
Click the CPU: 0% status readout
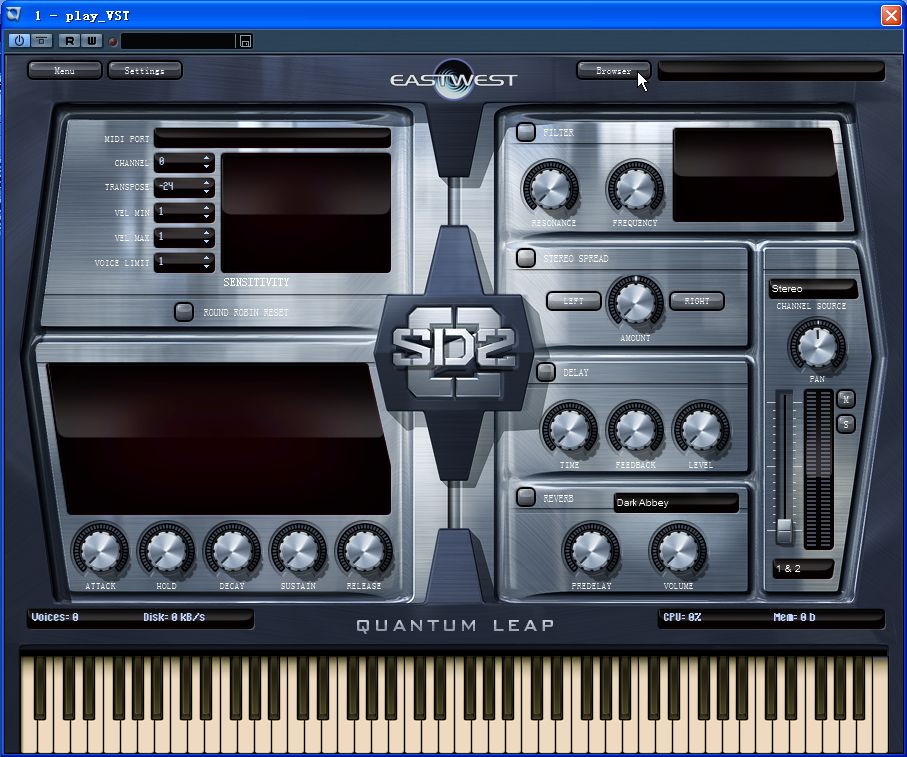(682, 617)
